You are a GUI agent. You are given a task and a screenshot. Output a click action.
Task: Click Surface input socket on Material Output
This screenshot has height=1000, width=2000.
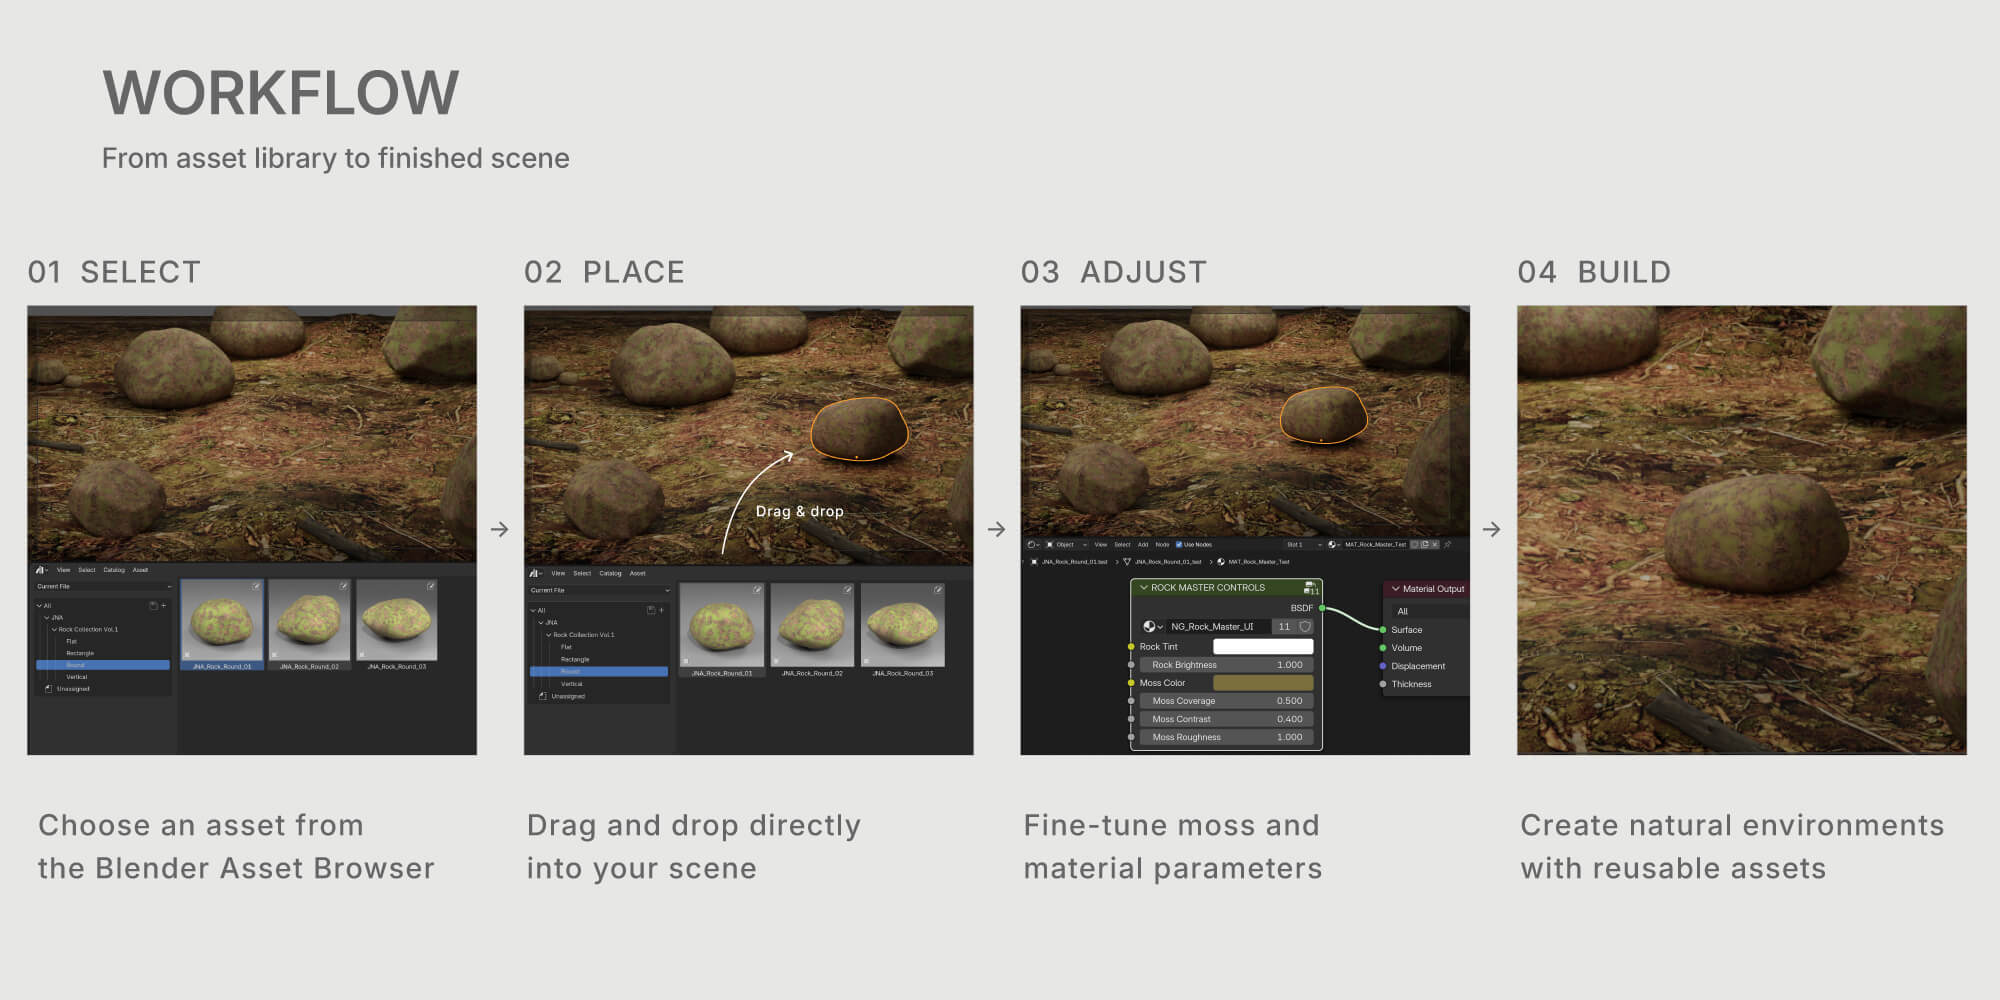1383,630
